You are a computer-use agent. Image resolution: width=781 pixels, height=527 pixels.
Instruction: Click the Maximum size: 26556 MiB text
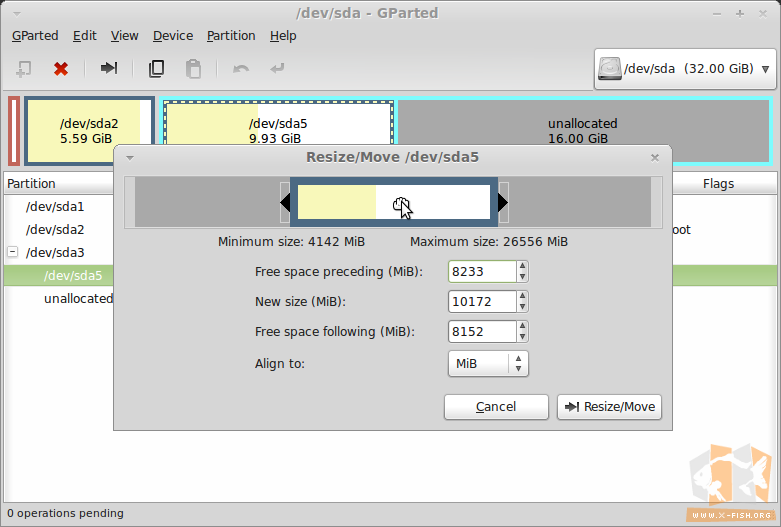click(x=489, y=242)
